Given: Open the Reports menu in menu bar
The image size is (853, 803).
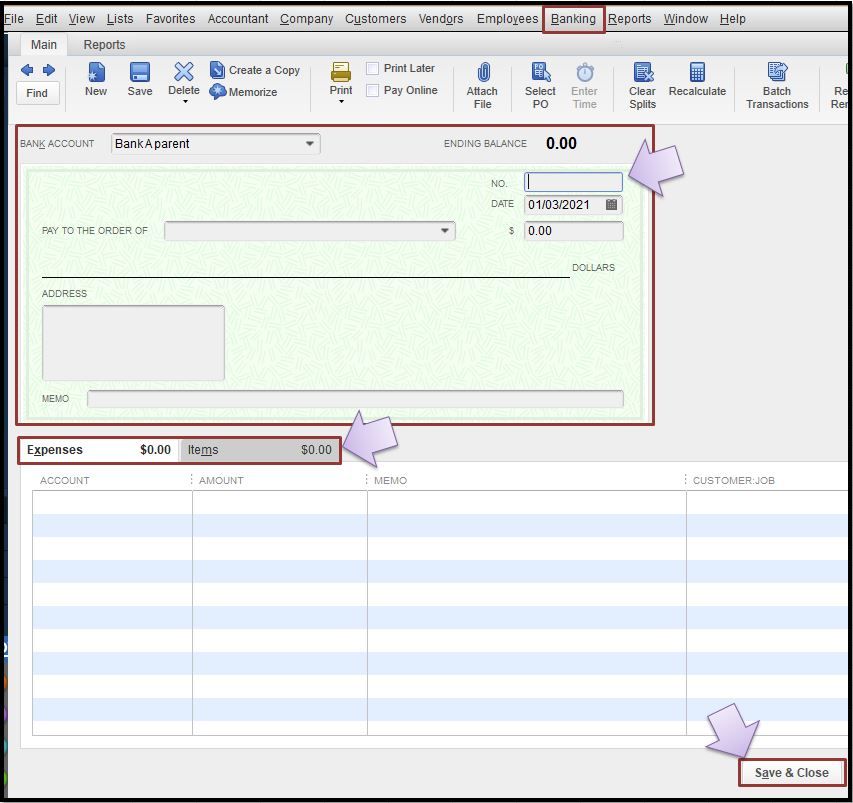Looking at the screenshot, I should click(x=629, y=18).
